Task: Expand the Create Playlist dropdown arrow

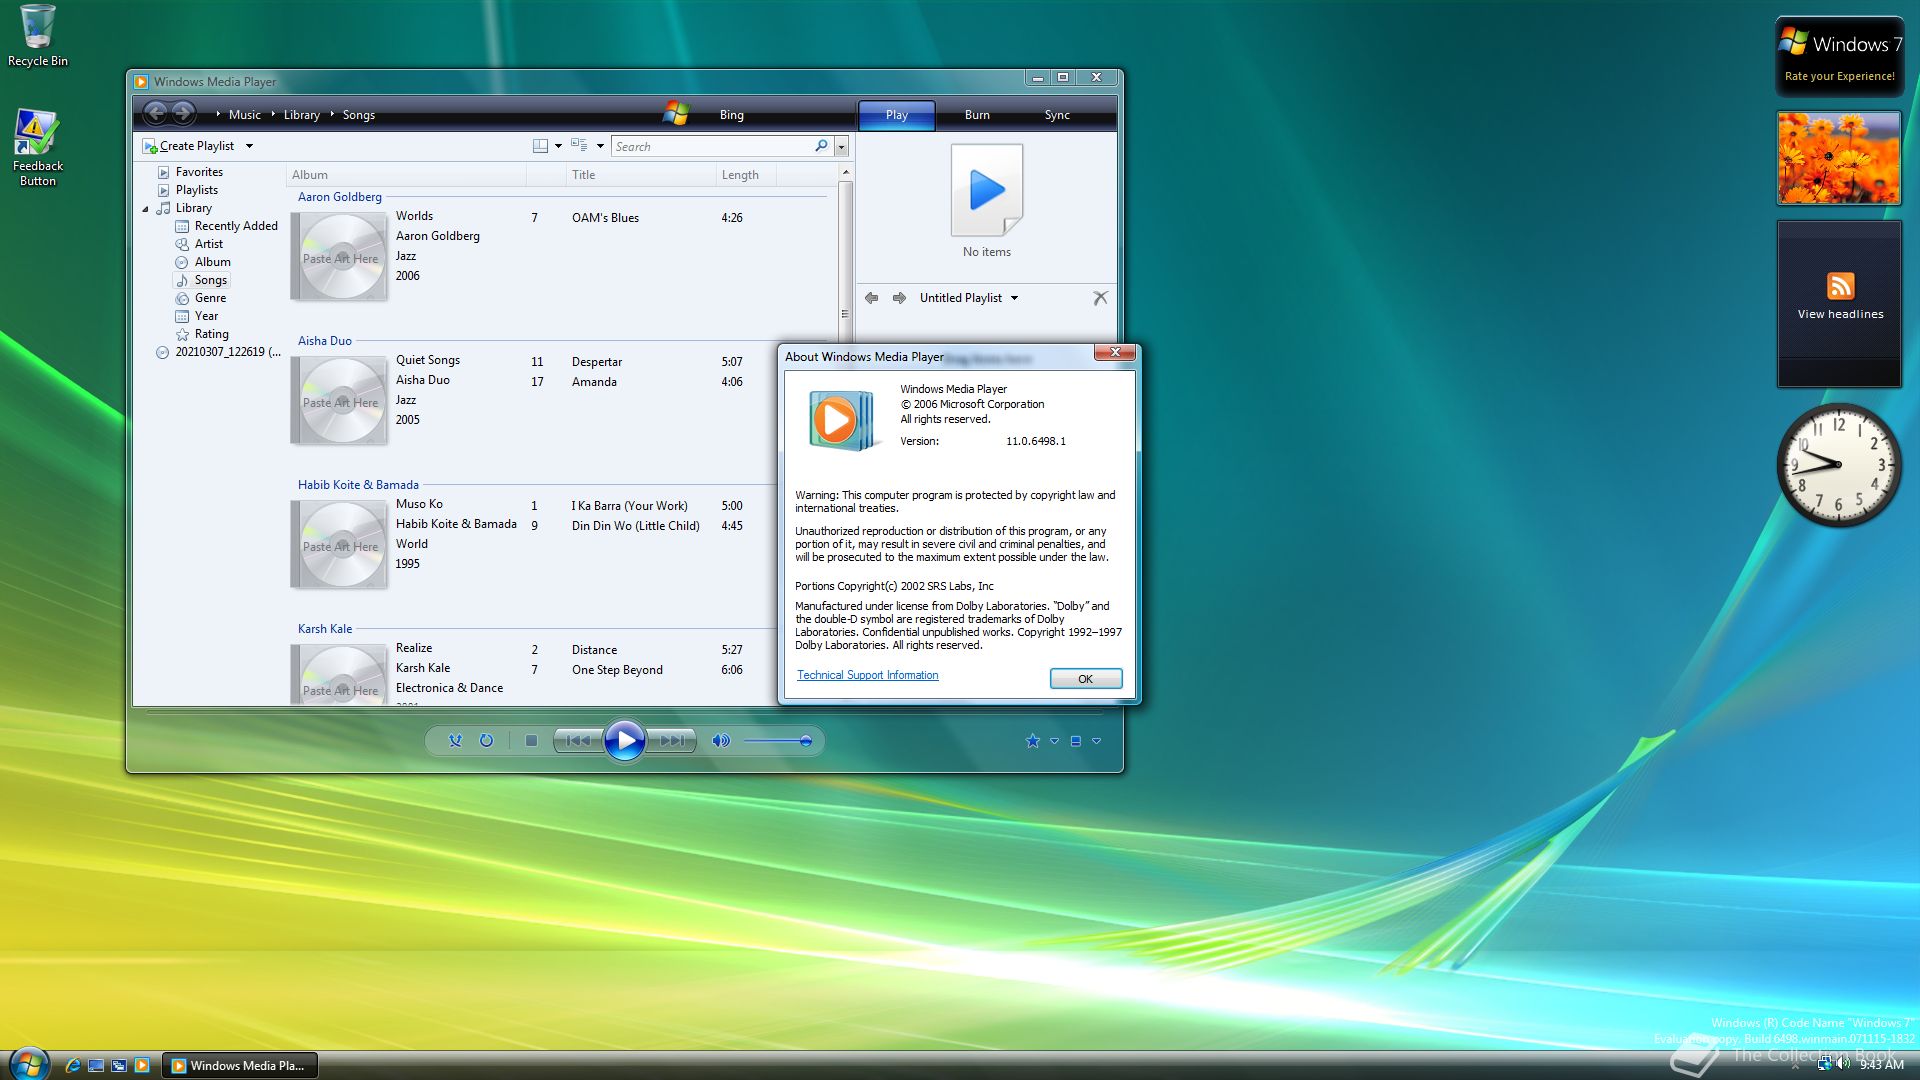Action: click(x=249, y=146)
